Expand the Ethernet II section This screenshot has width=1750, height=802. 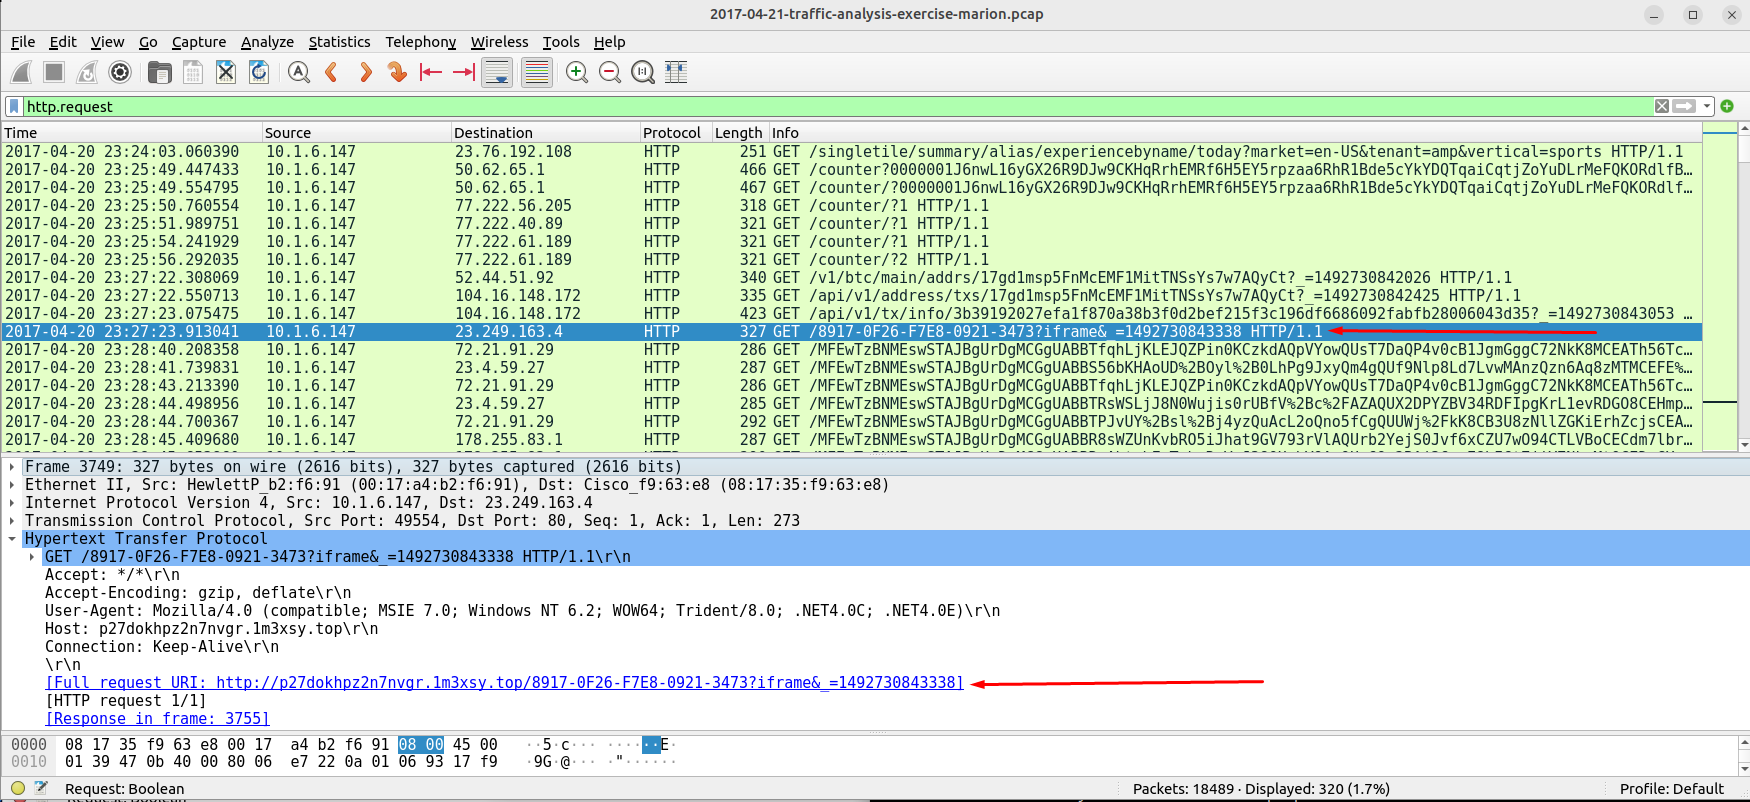(x=12, y=485)
